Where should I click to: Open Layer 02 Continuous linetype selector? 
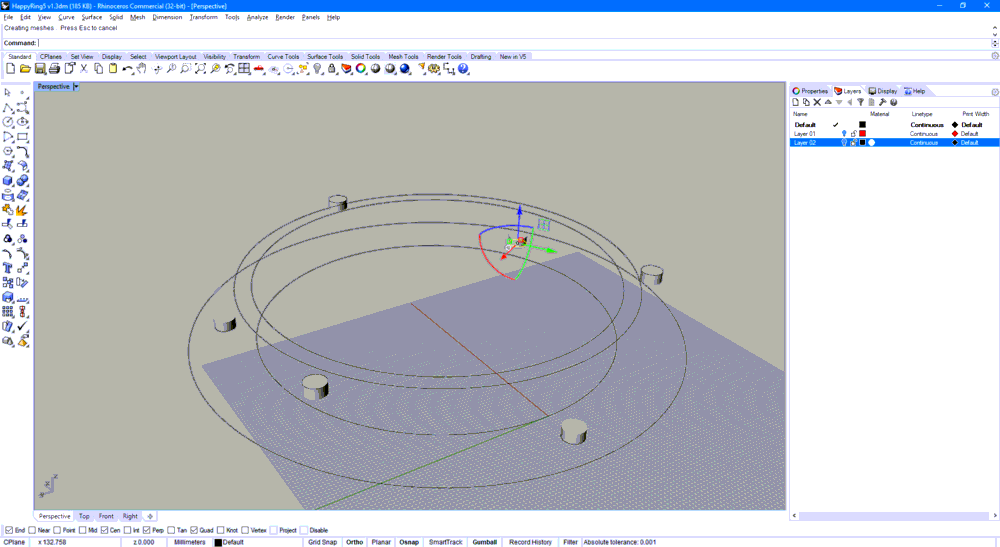click(923, 143)
